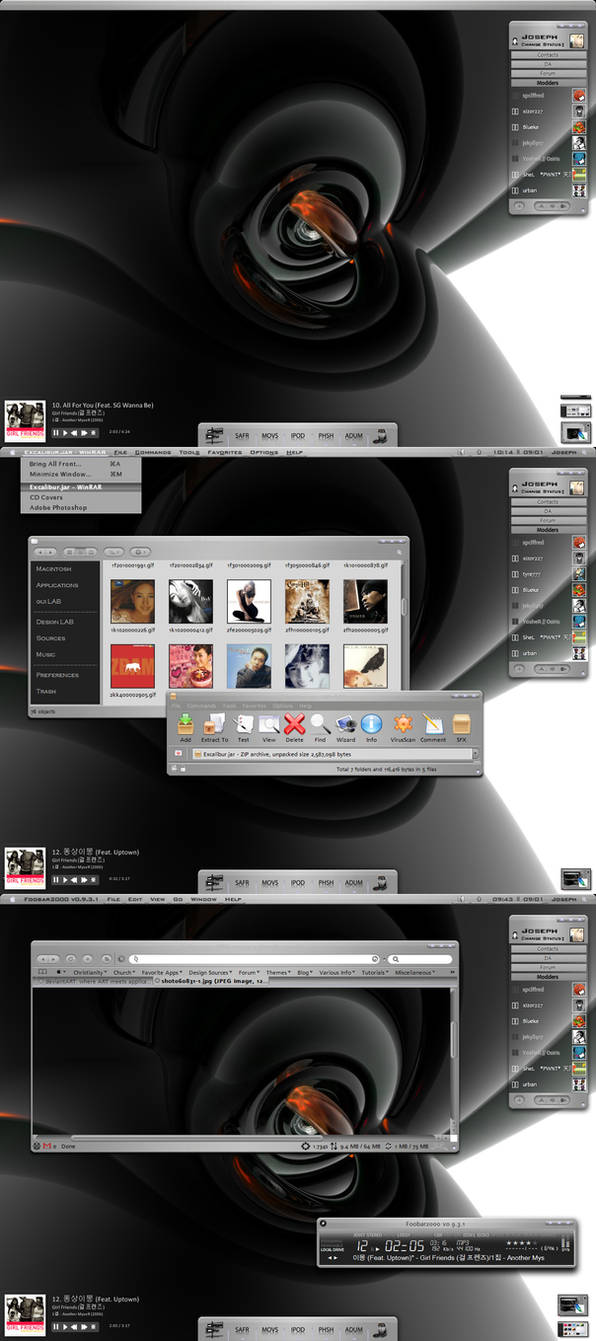Open the Tutorials bookmark dropdown
The width and height of the screenshot is (596, 1341).
coord(376,972)
